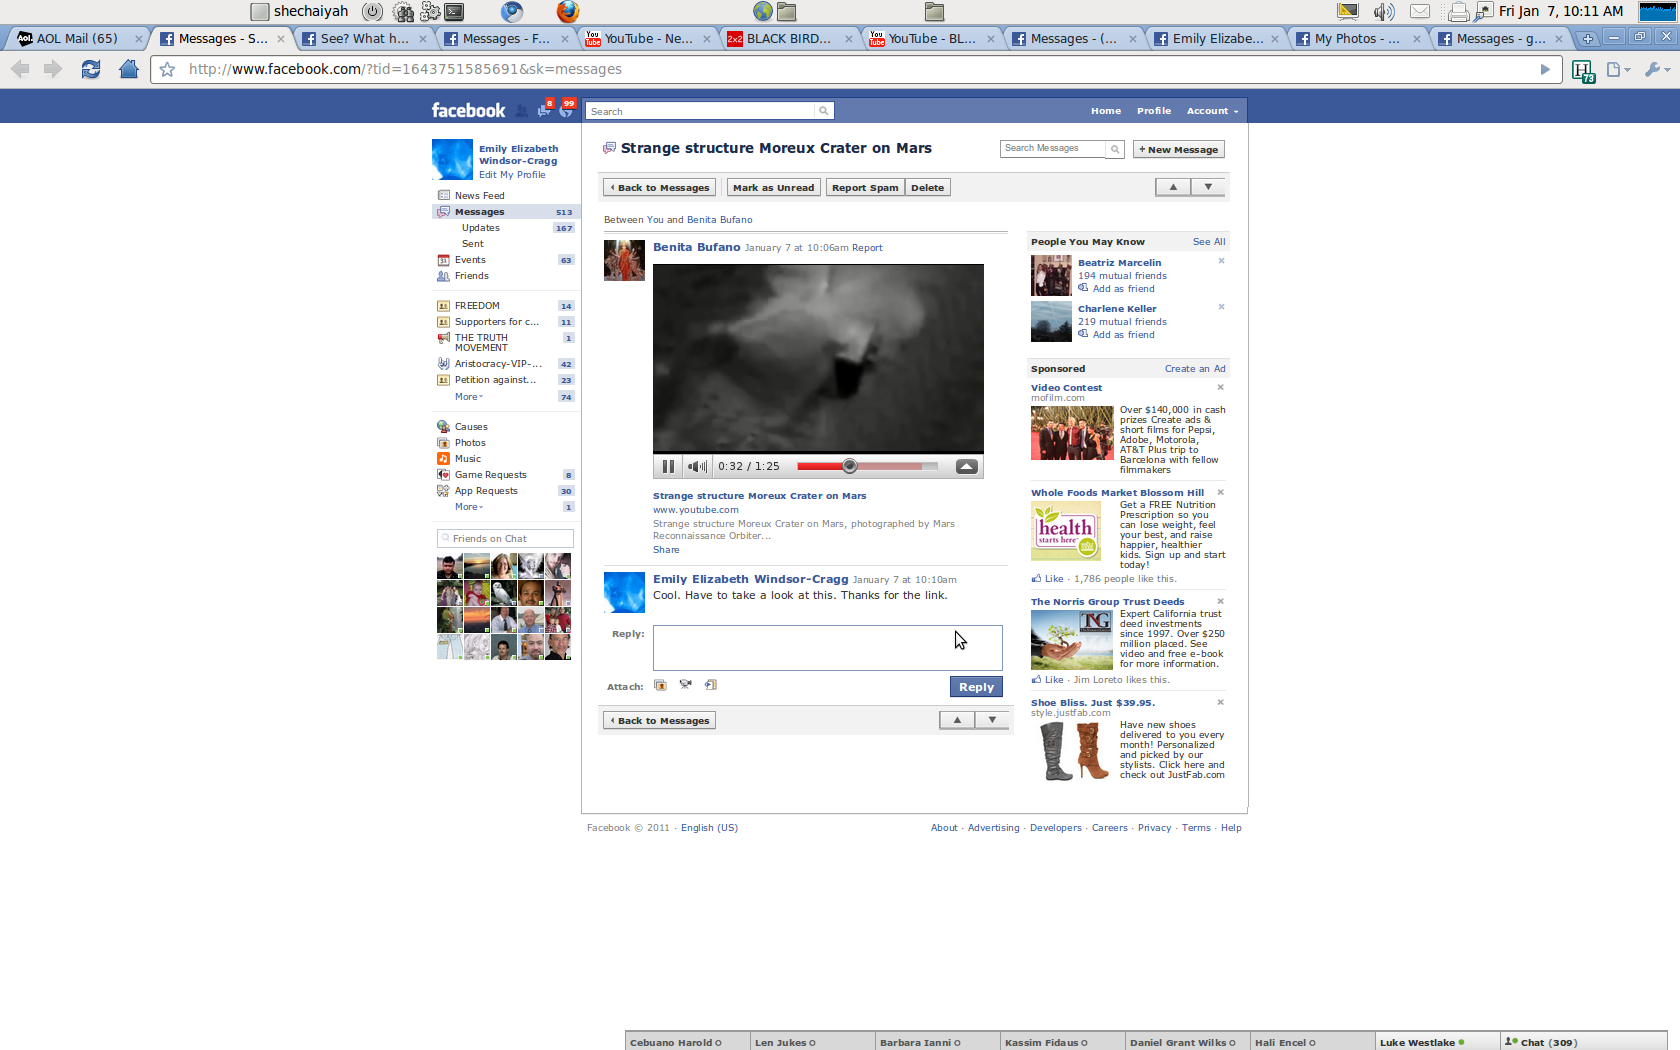Click bottom down arrow near Back to Messages
This screenshot has height=1050, width=1680.
click(x=992, y=720)
